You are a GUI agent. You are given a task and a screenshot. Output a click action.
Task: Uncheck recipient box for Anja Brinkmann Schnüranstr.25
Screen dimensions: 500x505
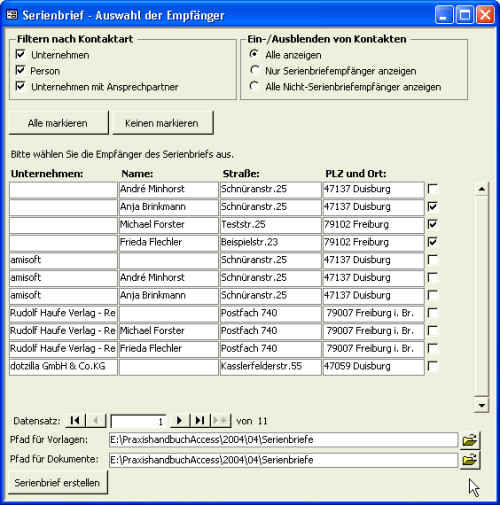click(433, 207)
